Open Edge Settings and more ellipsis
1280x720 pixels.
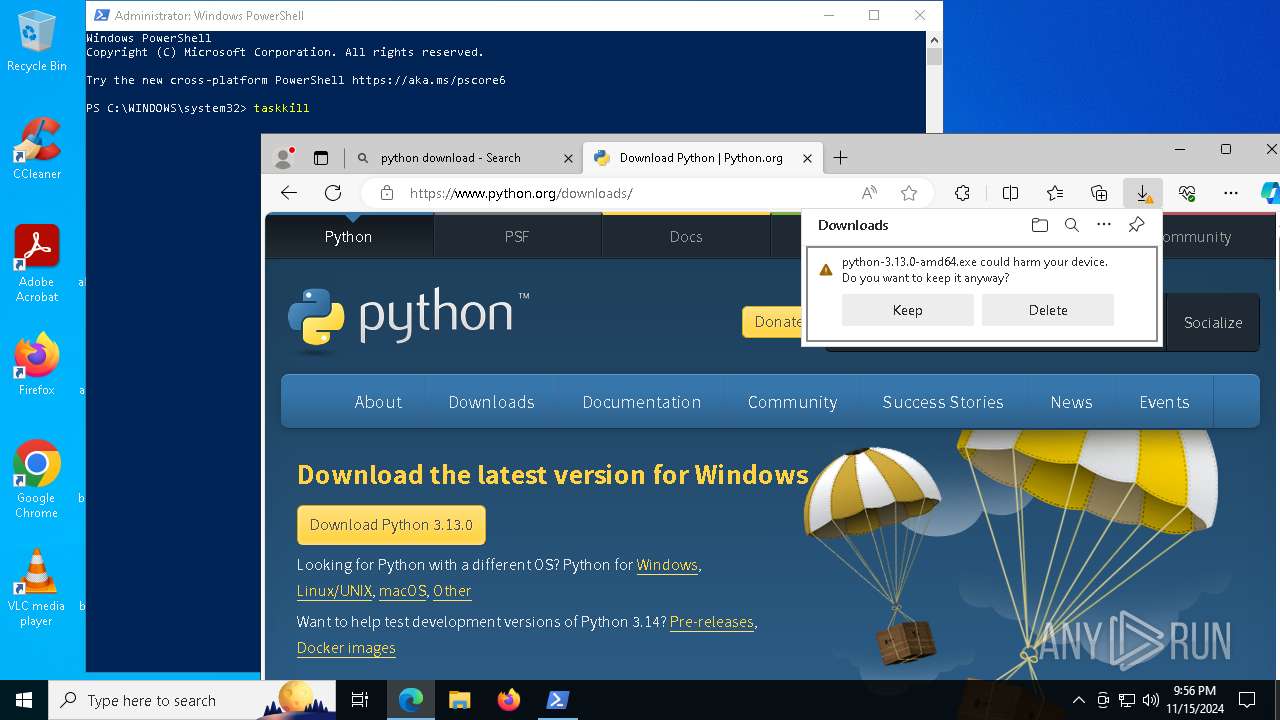click(x=1231, y=193)
